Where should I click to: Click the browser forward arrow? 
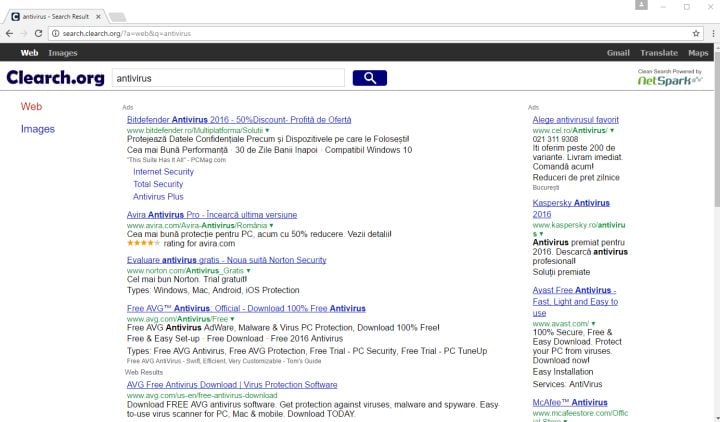(x=24, y=34)
